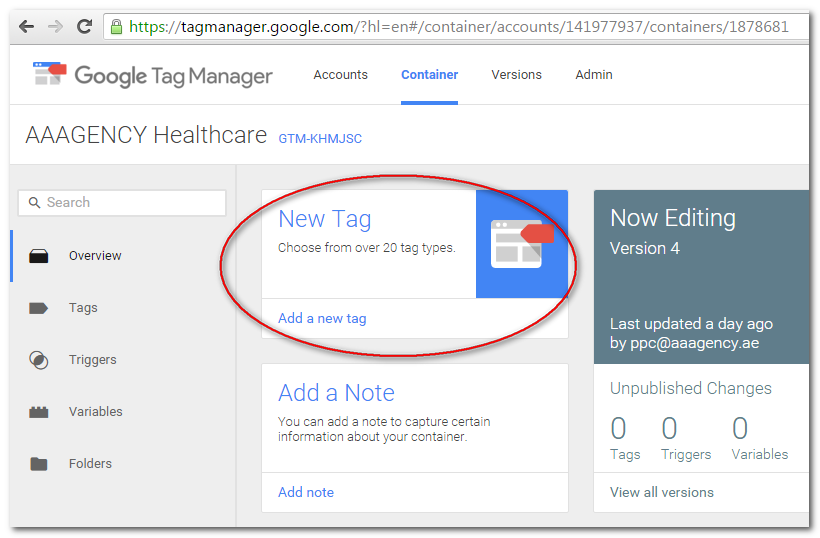Click the green padlock security icon

click(116, 26)
